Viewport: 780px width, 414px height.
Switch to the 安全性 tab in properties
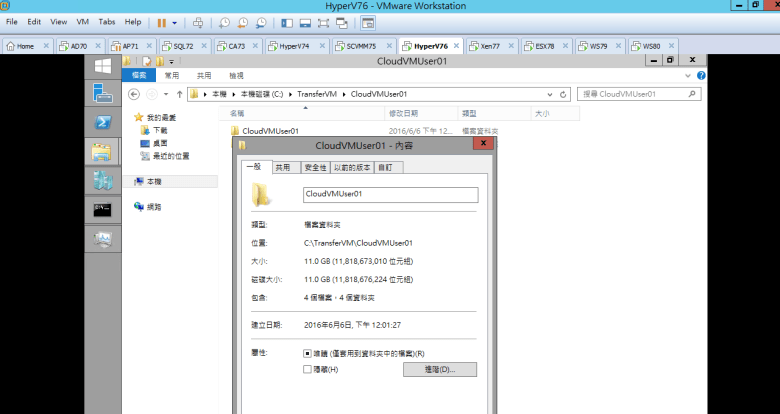point(314,168)
